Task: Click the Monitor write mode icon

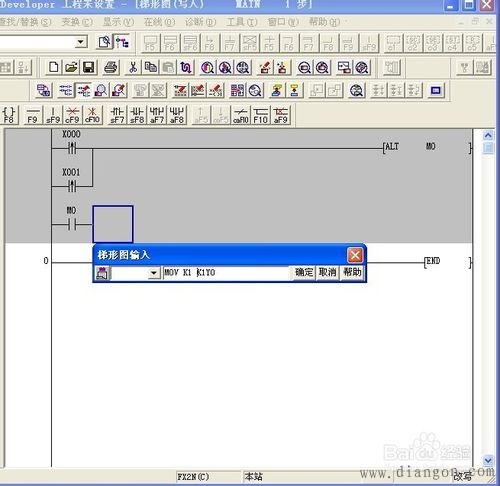Action: 119,90
